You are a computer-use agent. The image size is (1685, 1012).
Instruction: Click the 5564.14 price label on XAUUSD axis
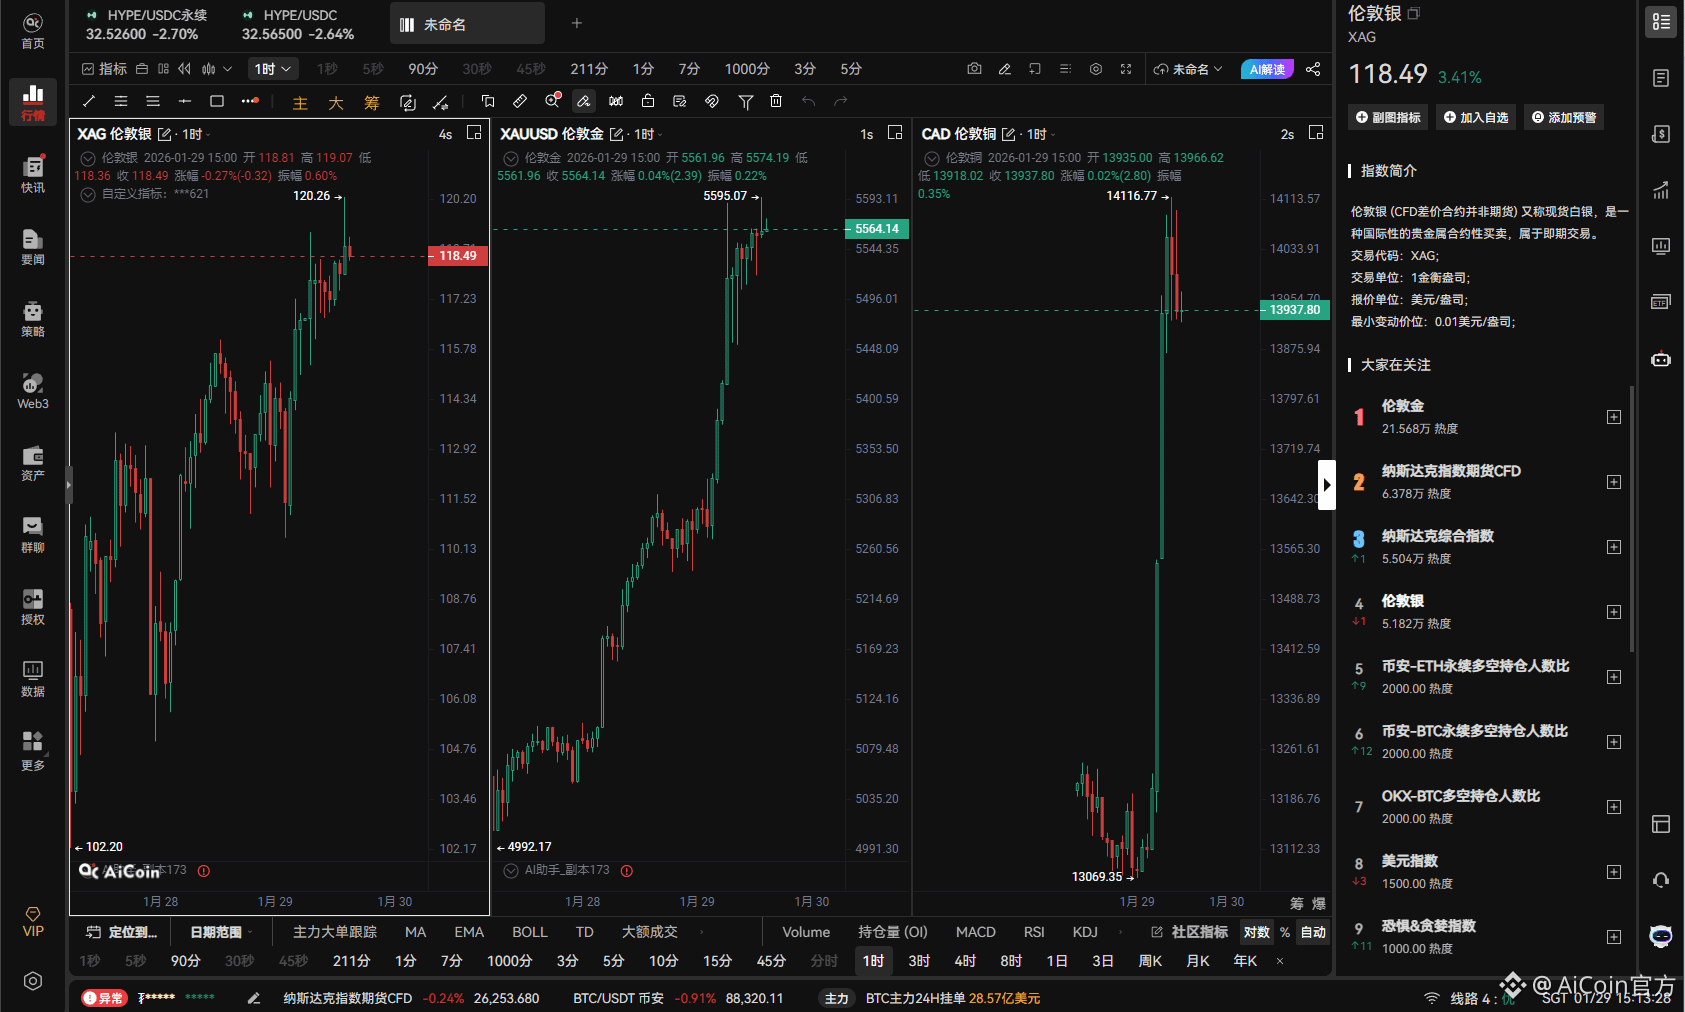[877, 229]
